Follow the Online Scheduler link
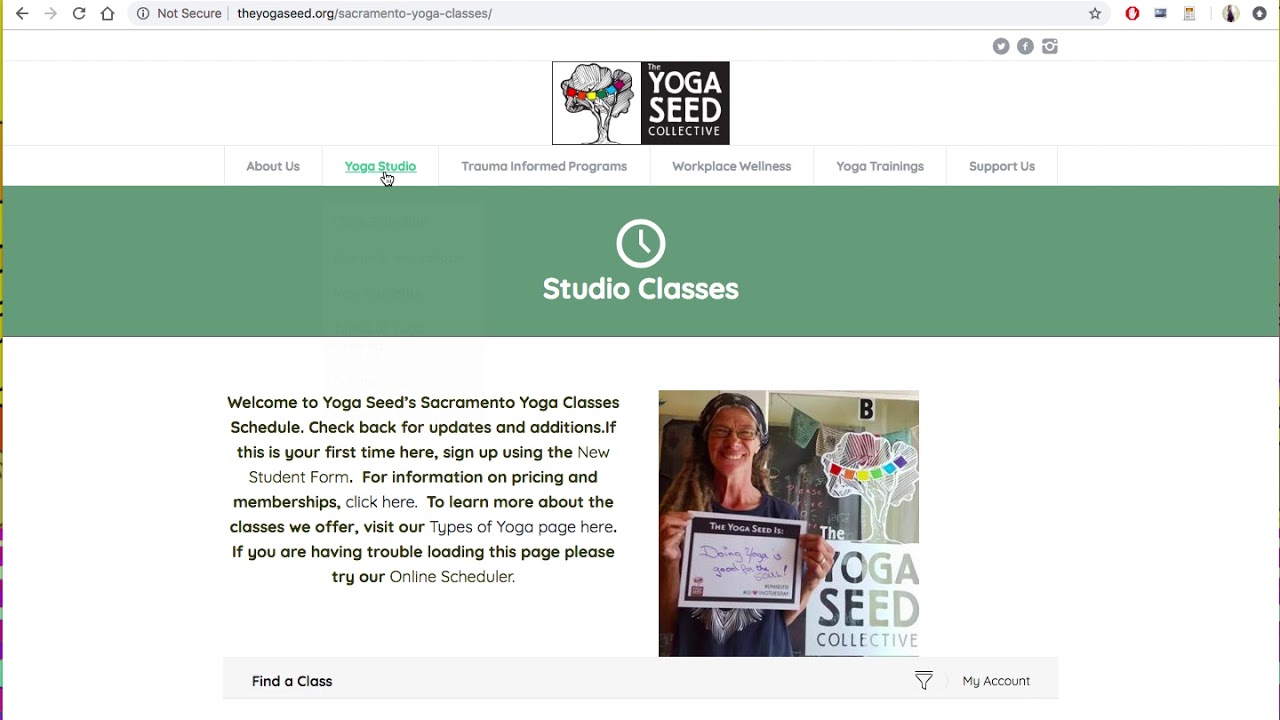This screenshot has width=1280, height=720. (x=452, y=577)
